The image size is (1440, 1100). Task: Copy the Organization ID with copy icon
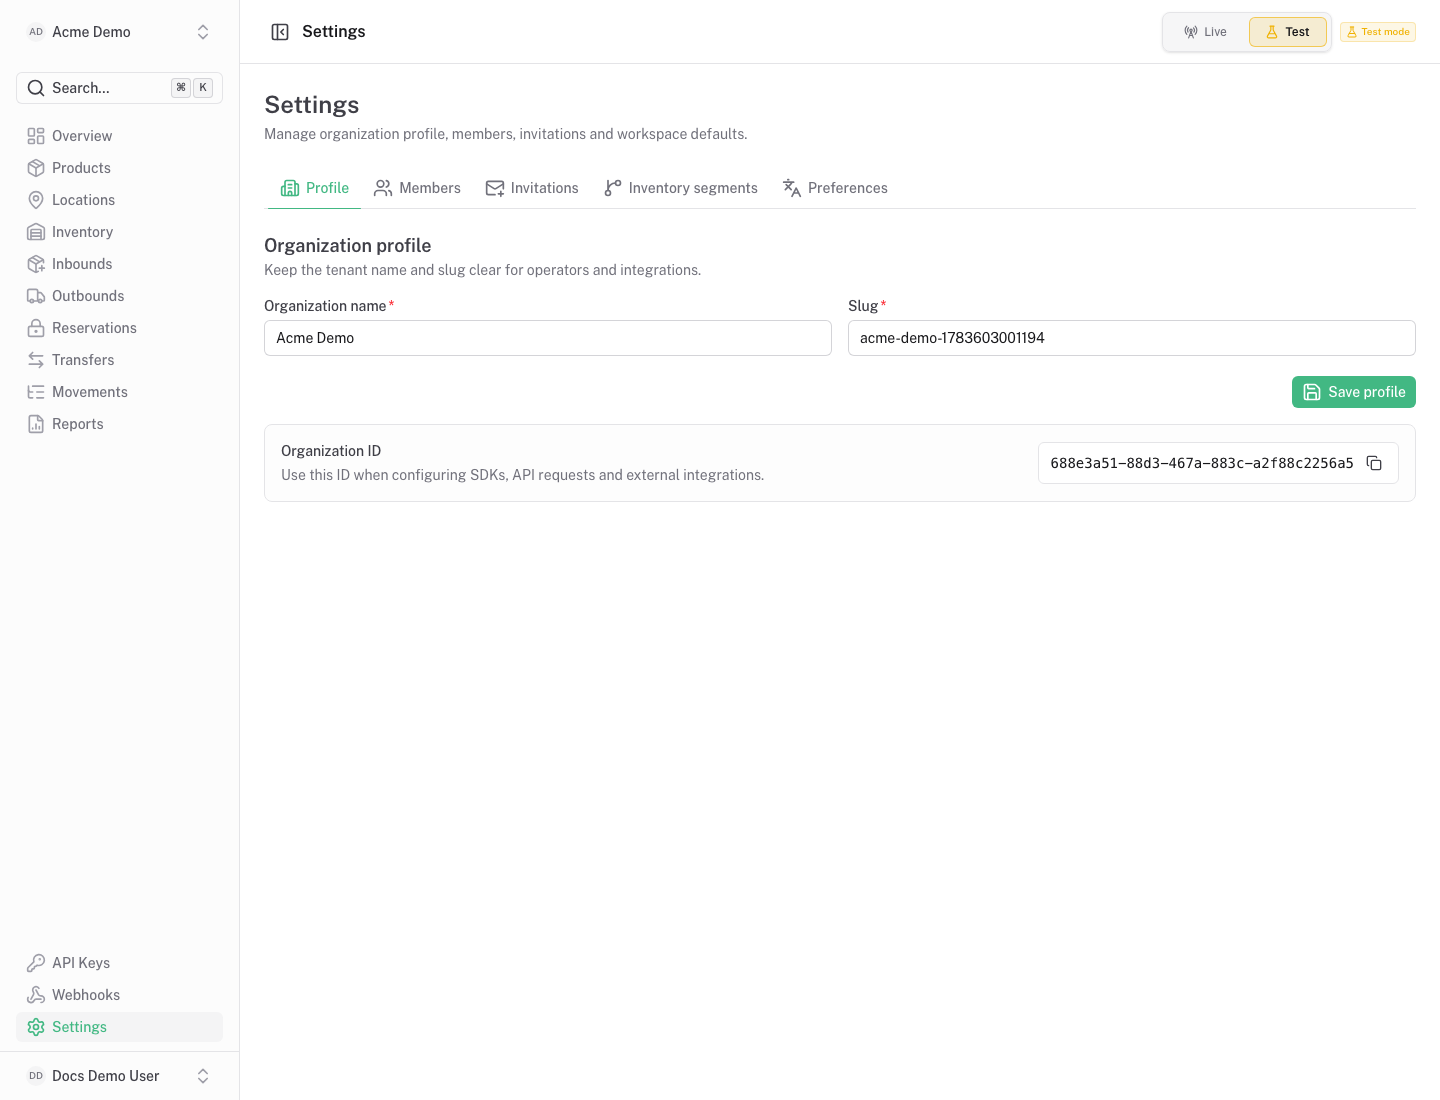pos(1374,463)
